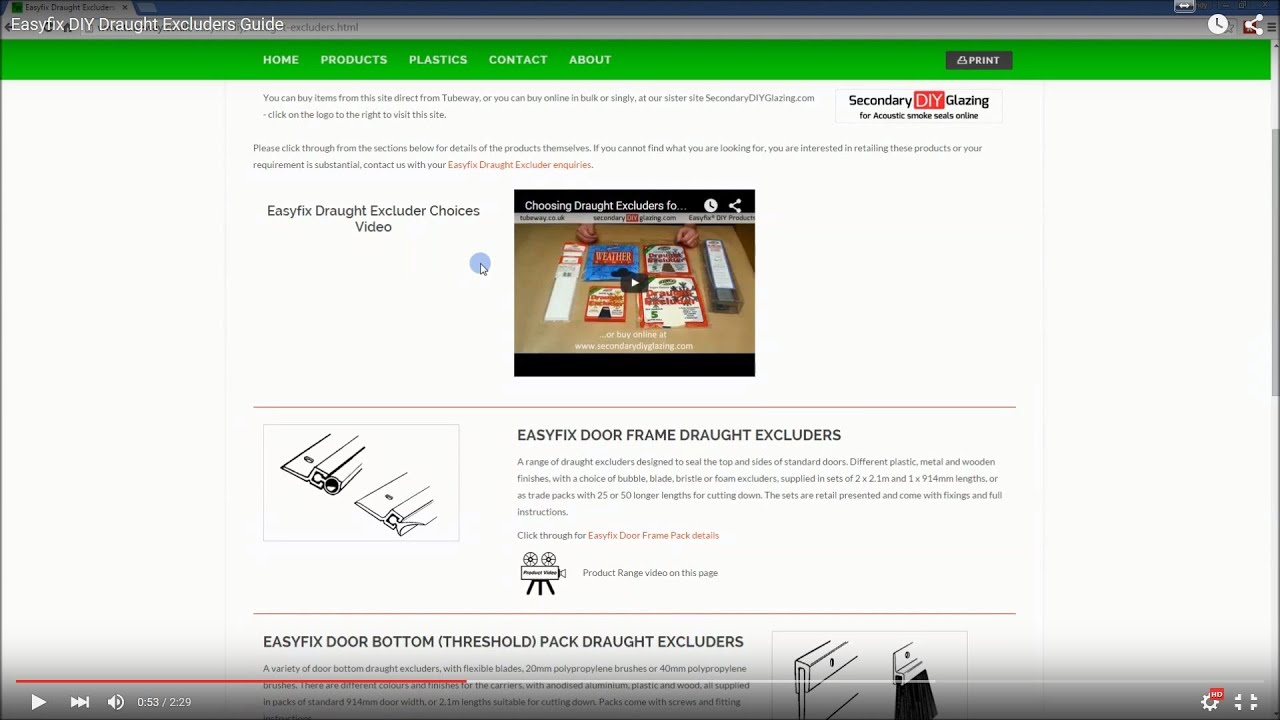Screen dimensions: 1280x720
Task: Click the PRINT button
Action: [979, 60]
